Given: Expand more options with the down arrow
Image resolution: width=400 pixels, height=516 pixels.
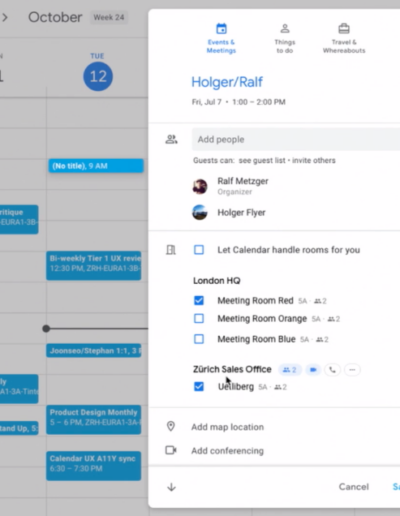Looking at the screenshot, I should [171, 487].
